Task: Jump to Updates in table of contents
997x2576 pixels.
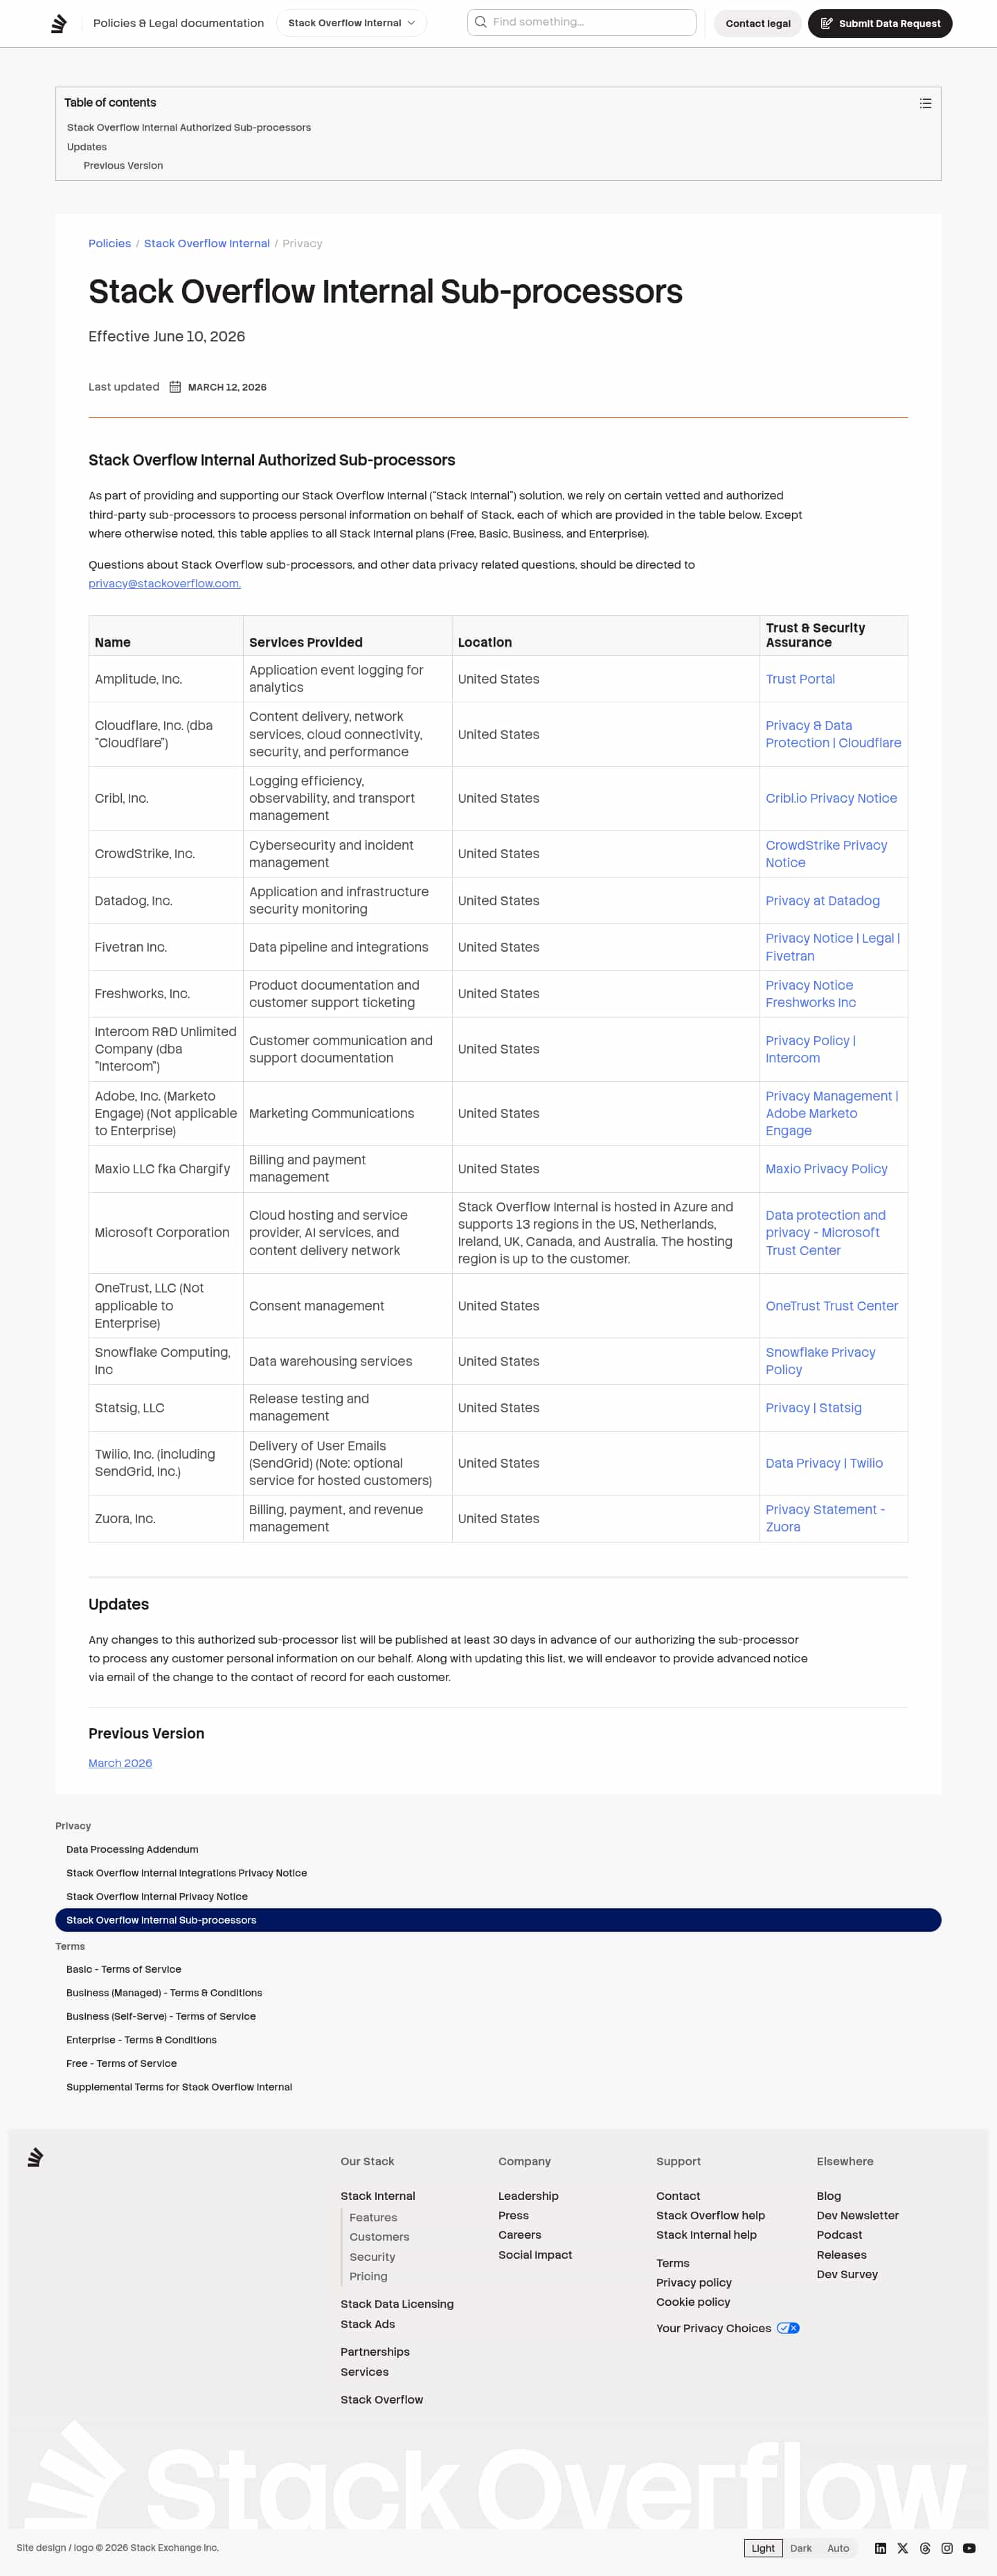Action: coord(87,147)
